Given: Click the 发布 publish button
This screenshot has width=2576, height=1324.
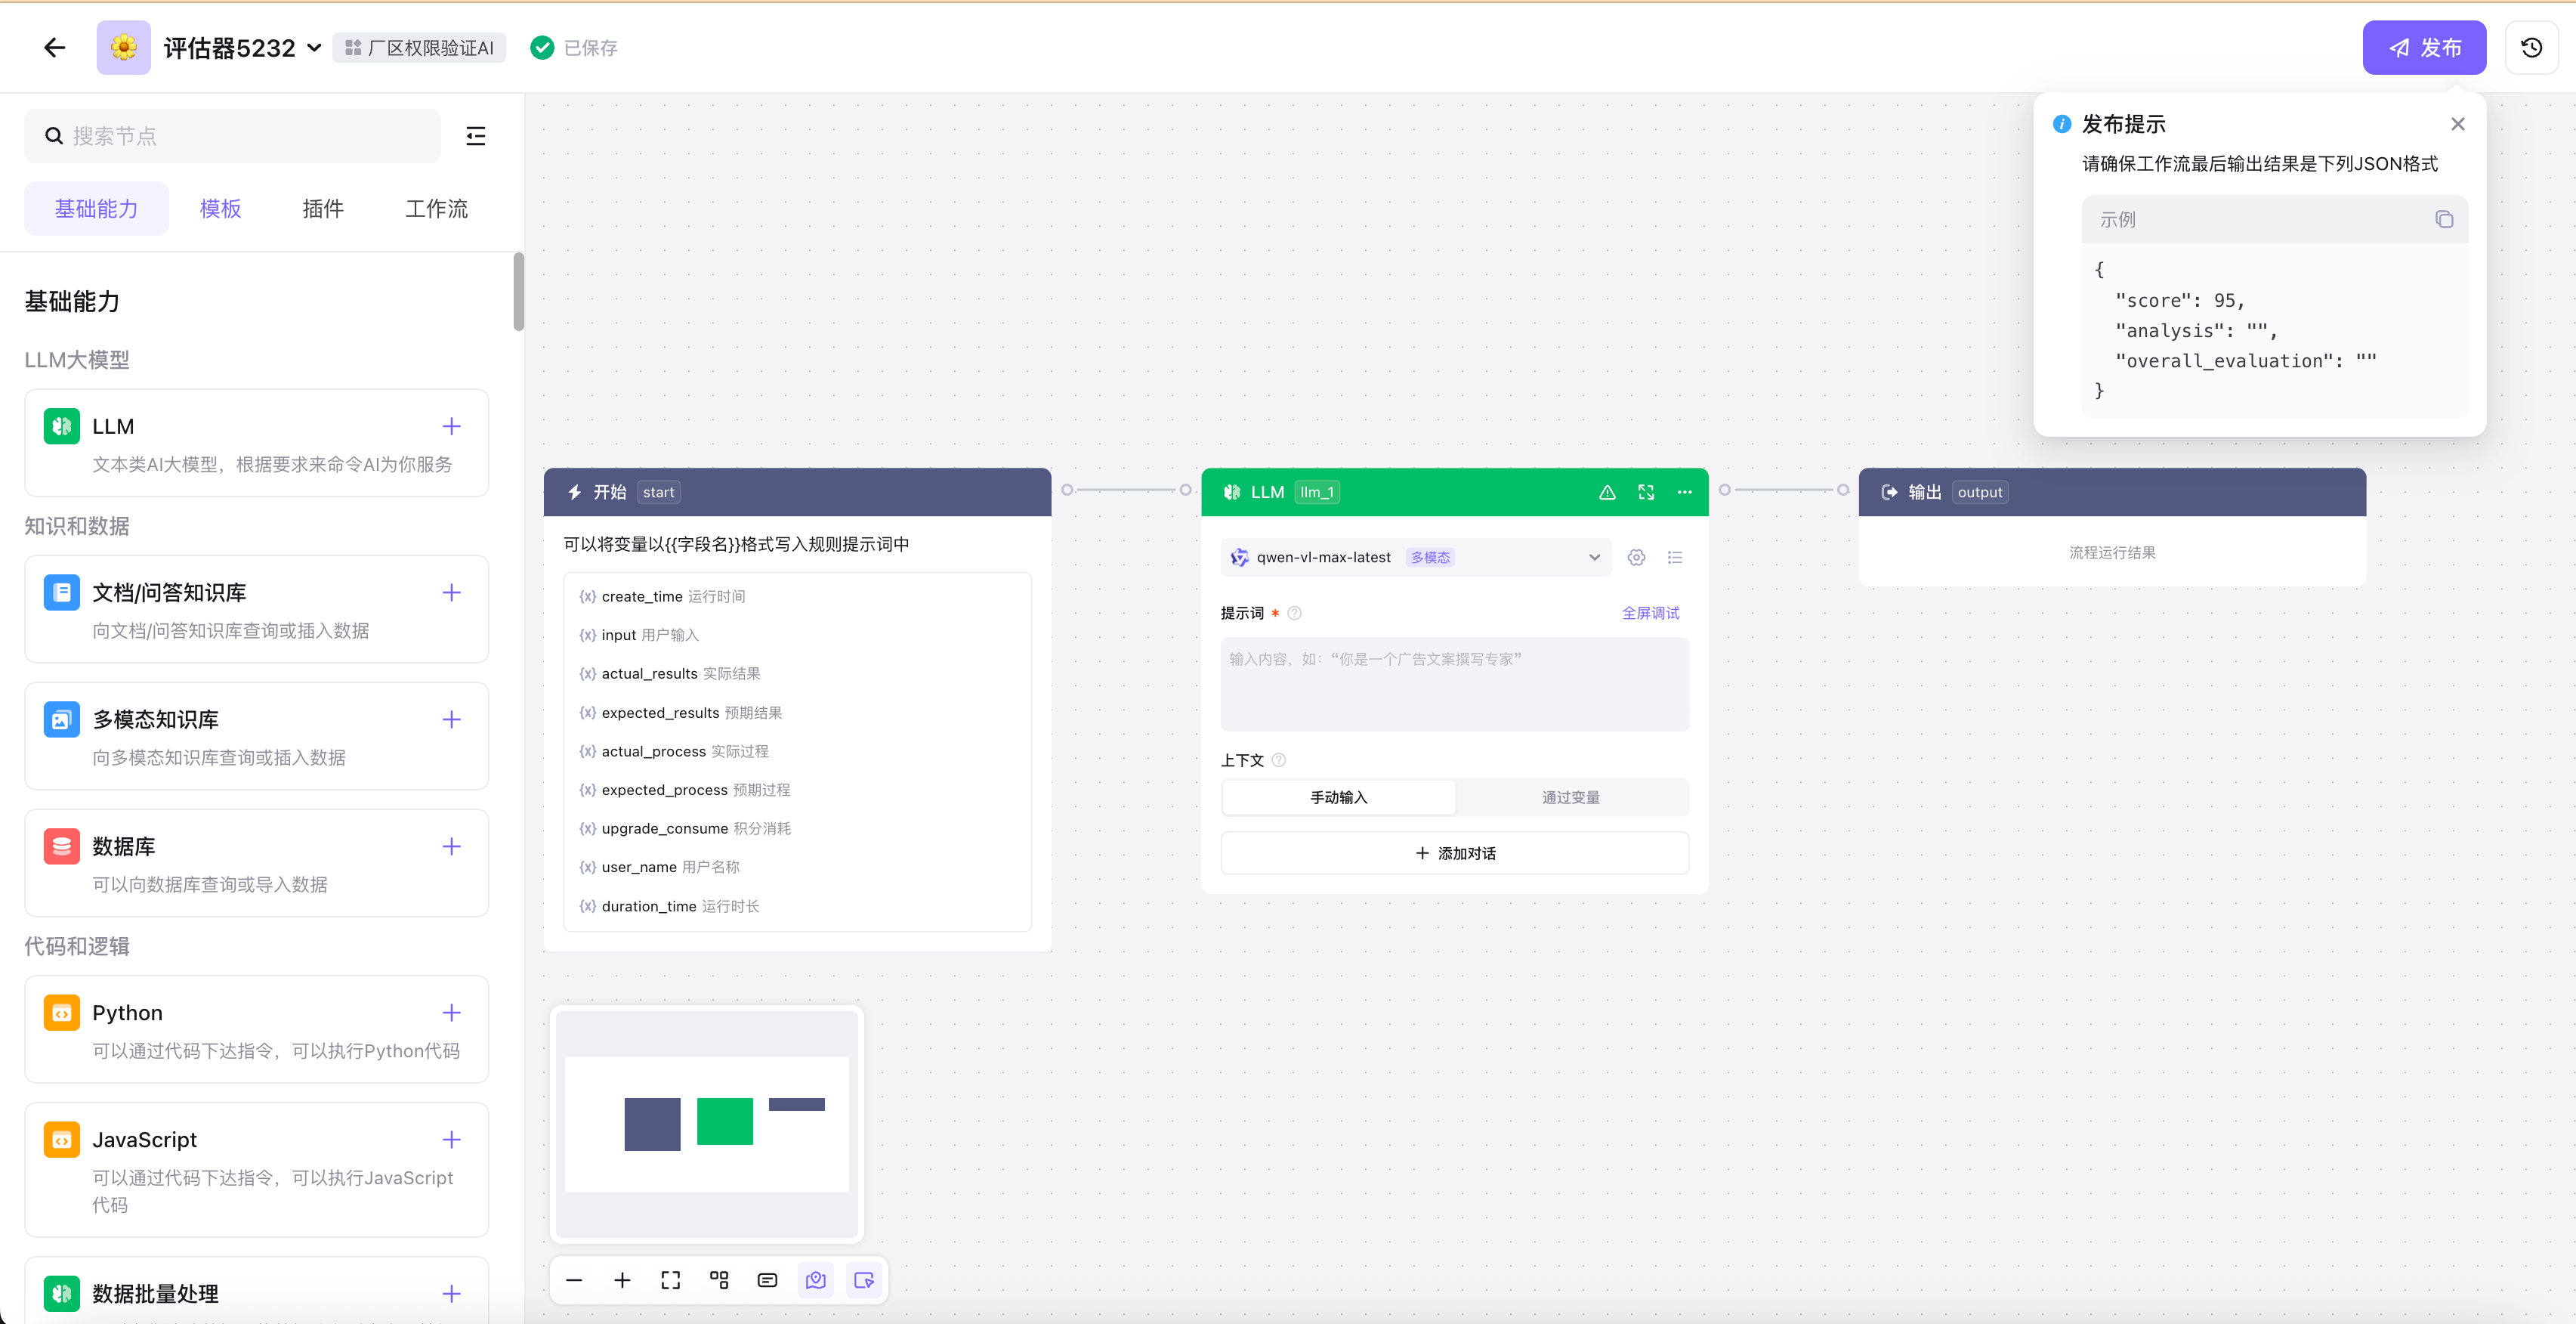Looking at the screenshot, I should pos(2423,47).
